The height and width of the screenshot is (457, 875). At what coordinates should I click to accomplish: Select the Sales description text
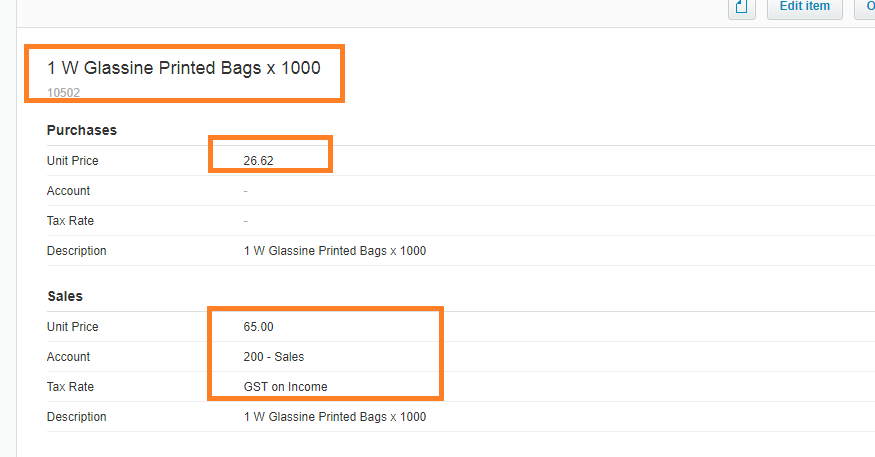click(x=335, y=417)
